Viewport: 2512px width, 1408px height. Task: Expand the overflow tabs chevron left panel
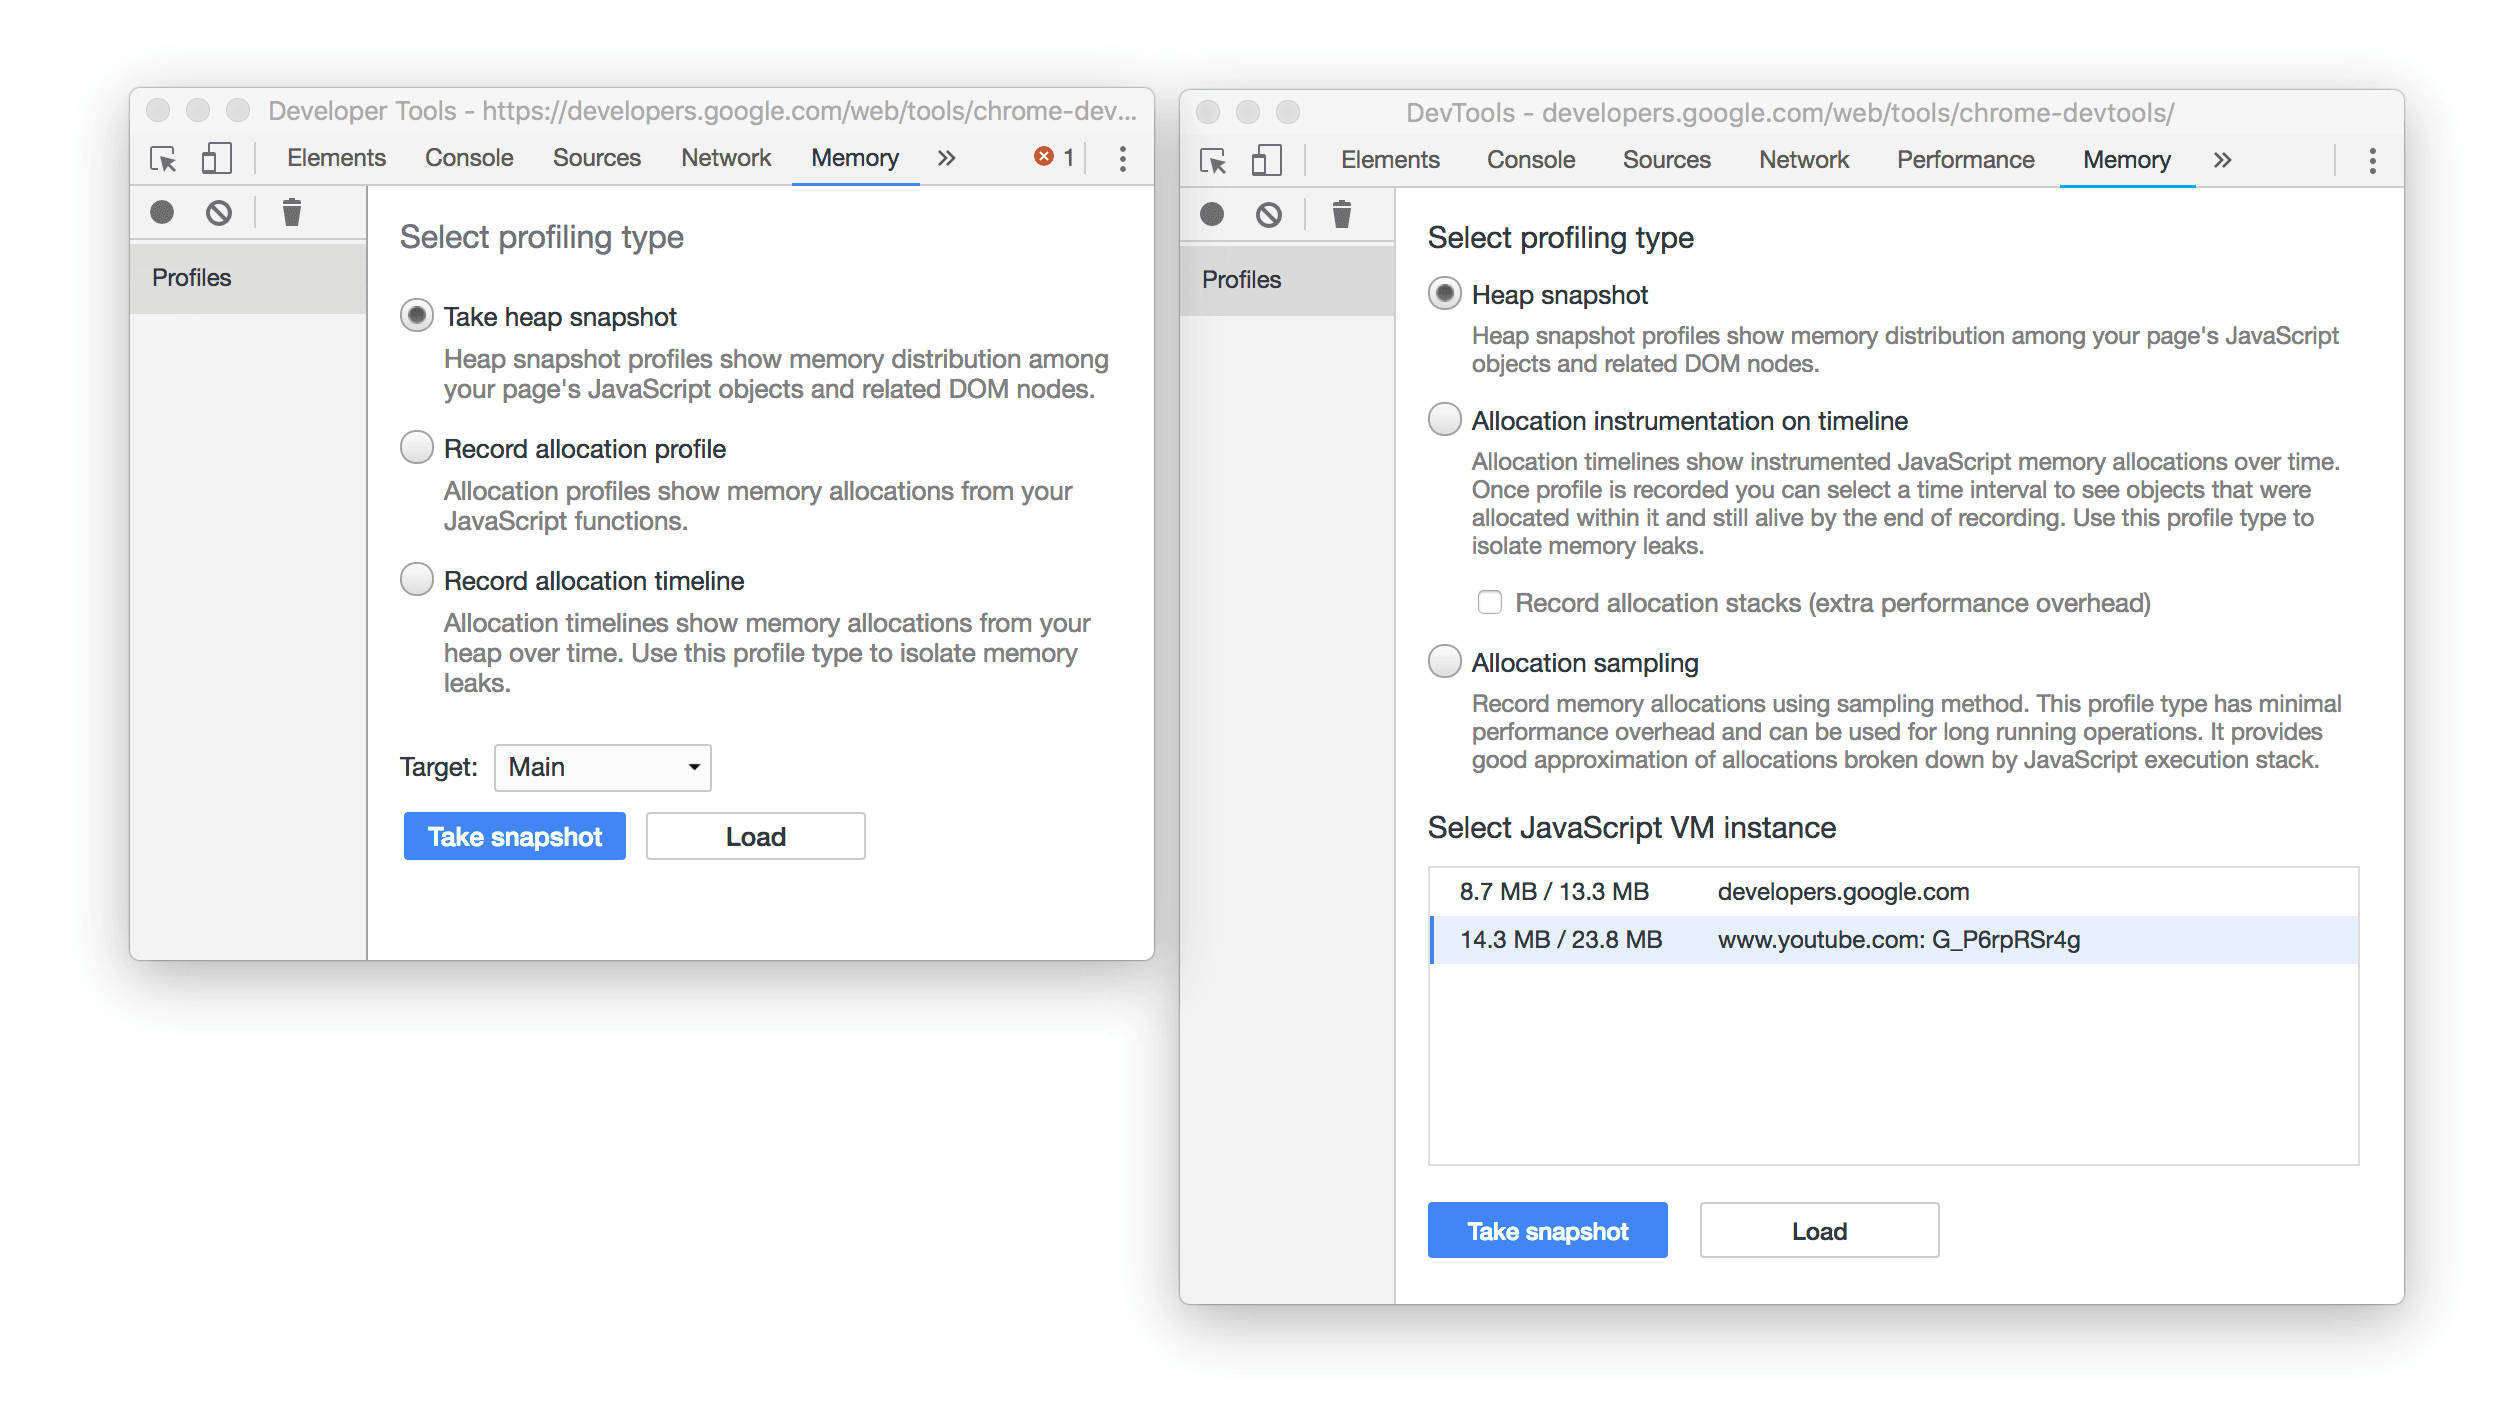[x=949, y=159]
